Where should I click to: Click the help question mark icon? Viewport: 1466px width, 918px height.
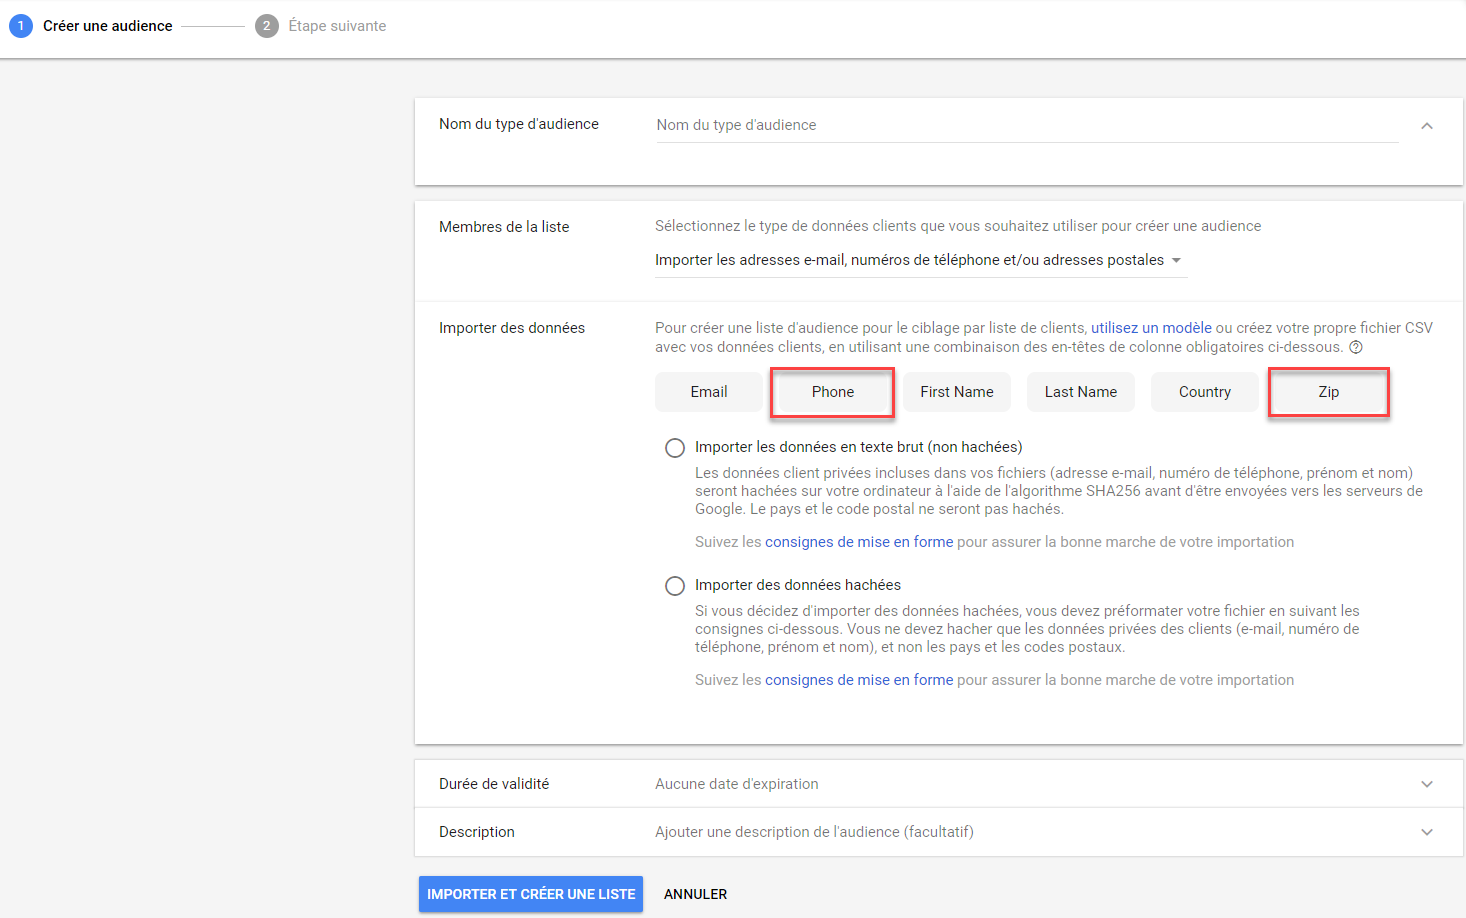(1356, 347)
